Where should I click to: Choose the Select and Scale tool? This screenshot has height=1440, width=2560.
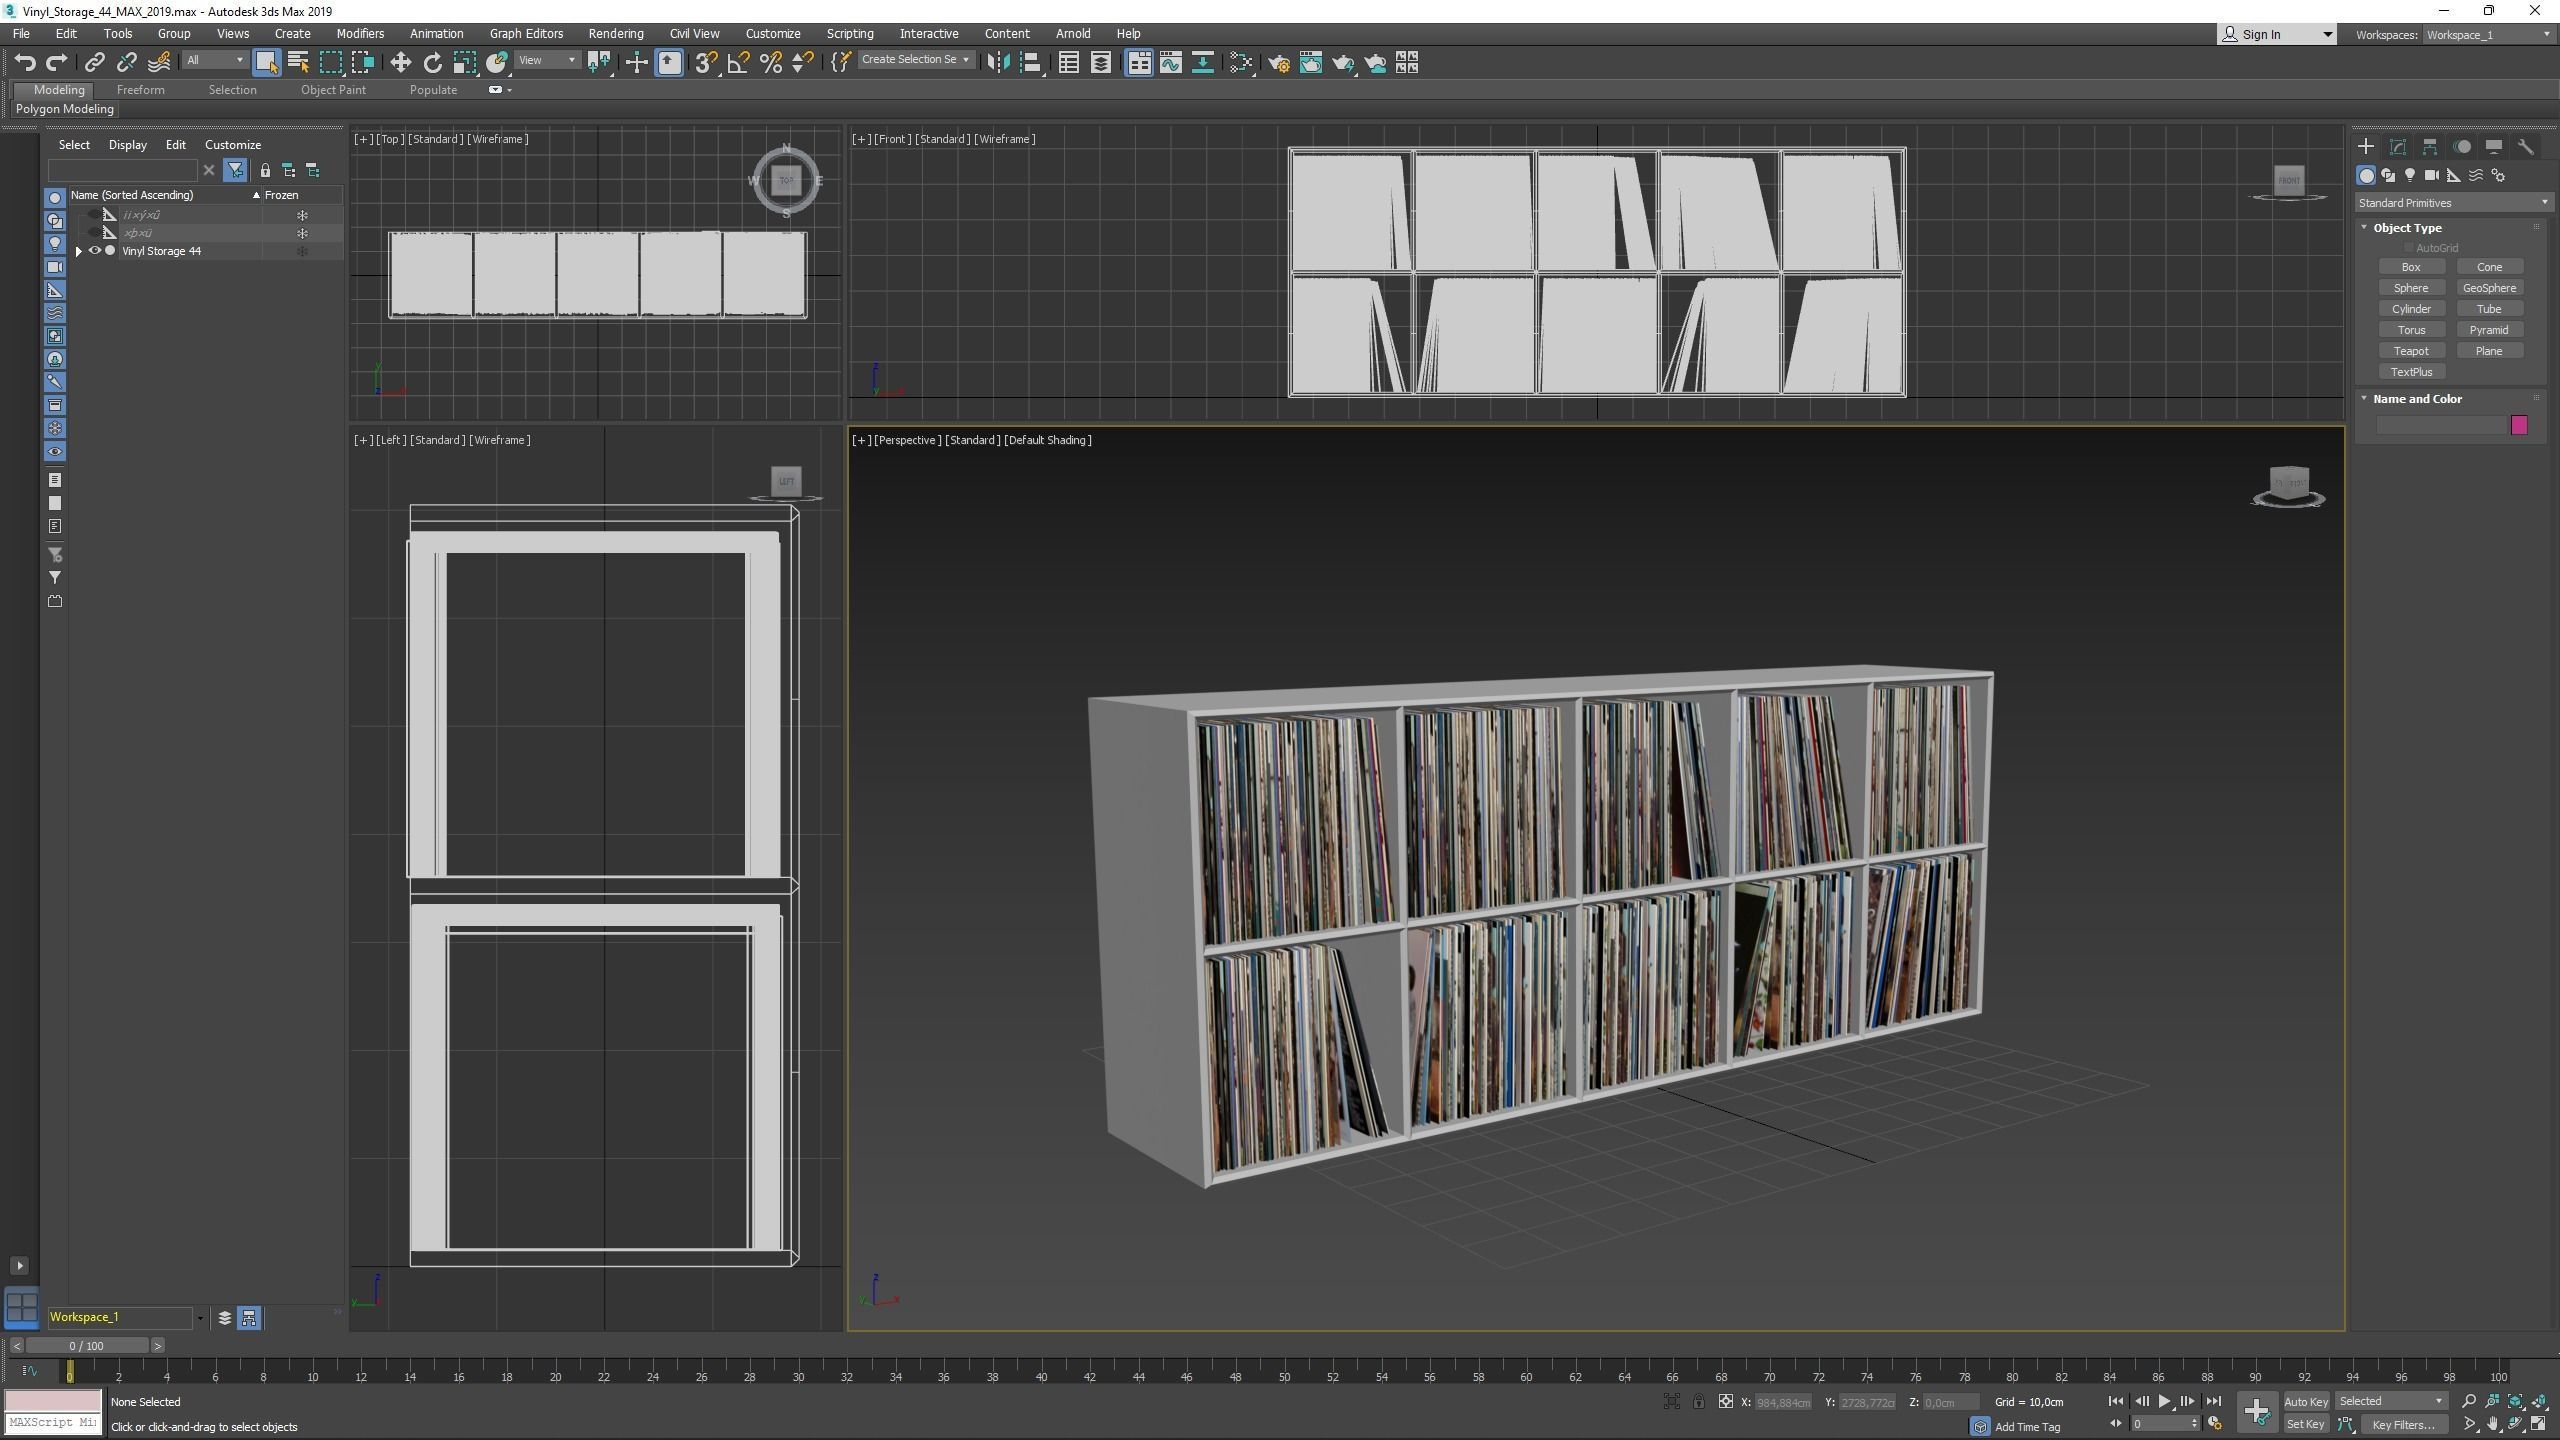click(464, 63)
